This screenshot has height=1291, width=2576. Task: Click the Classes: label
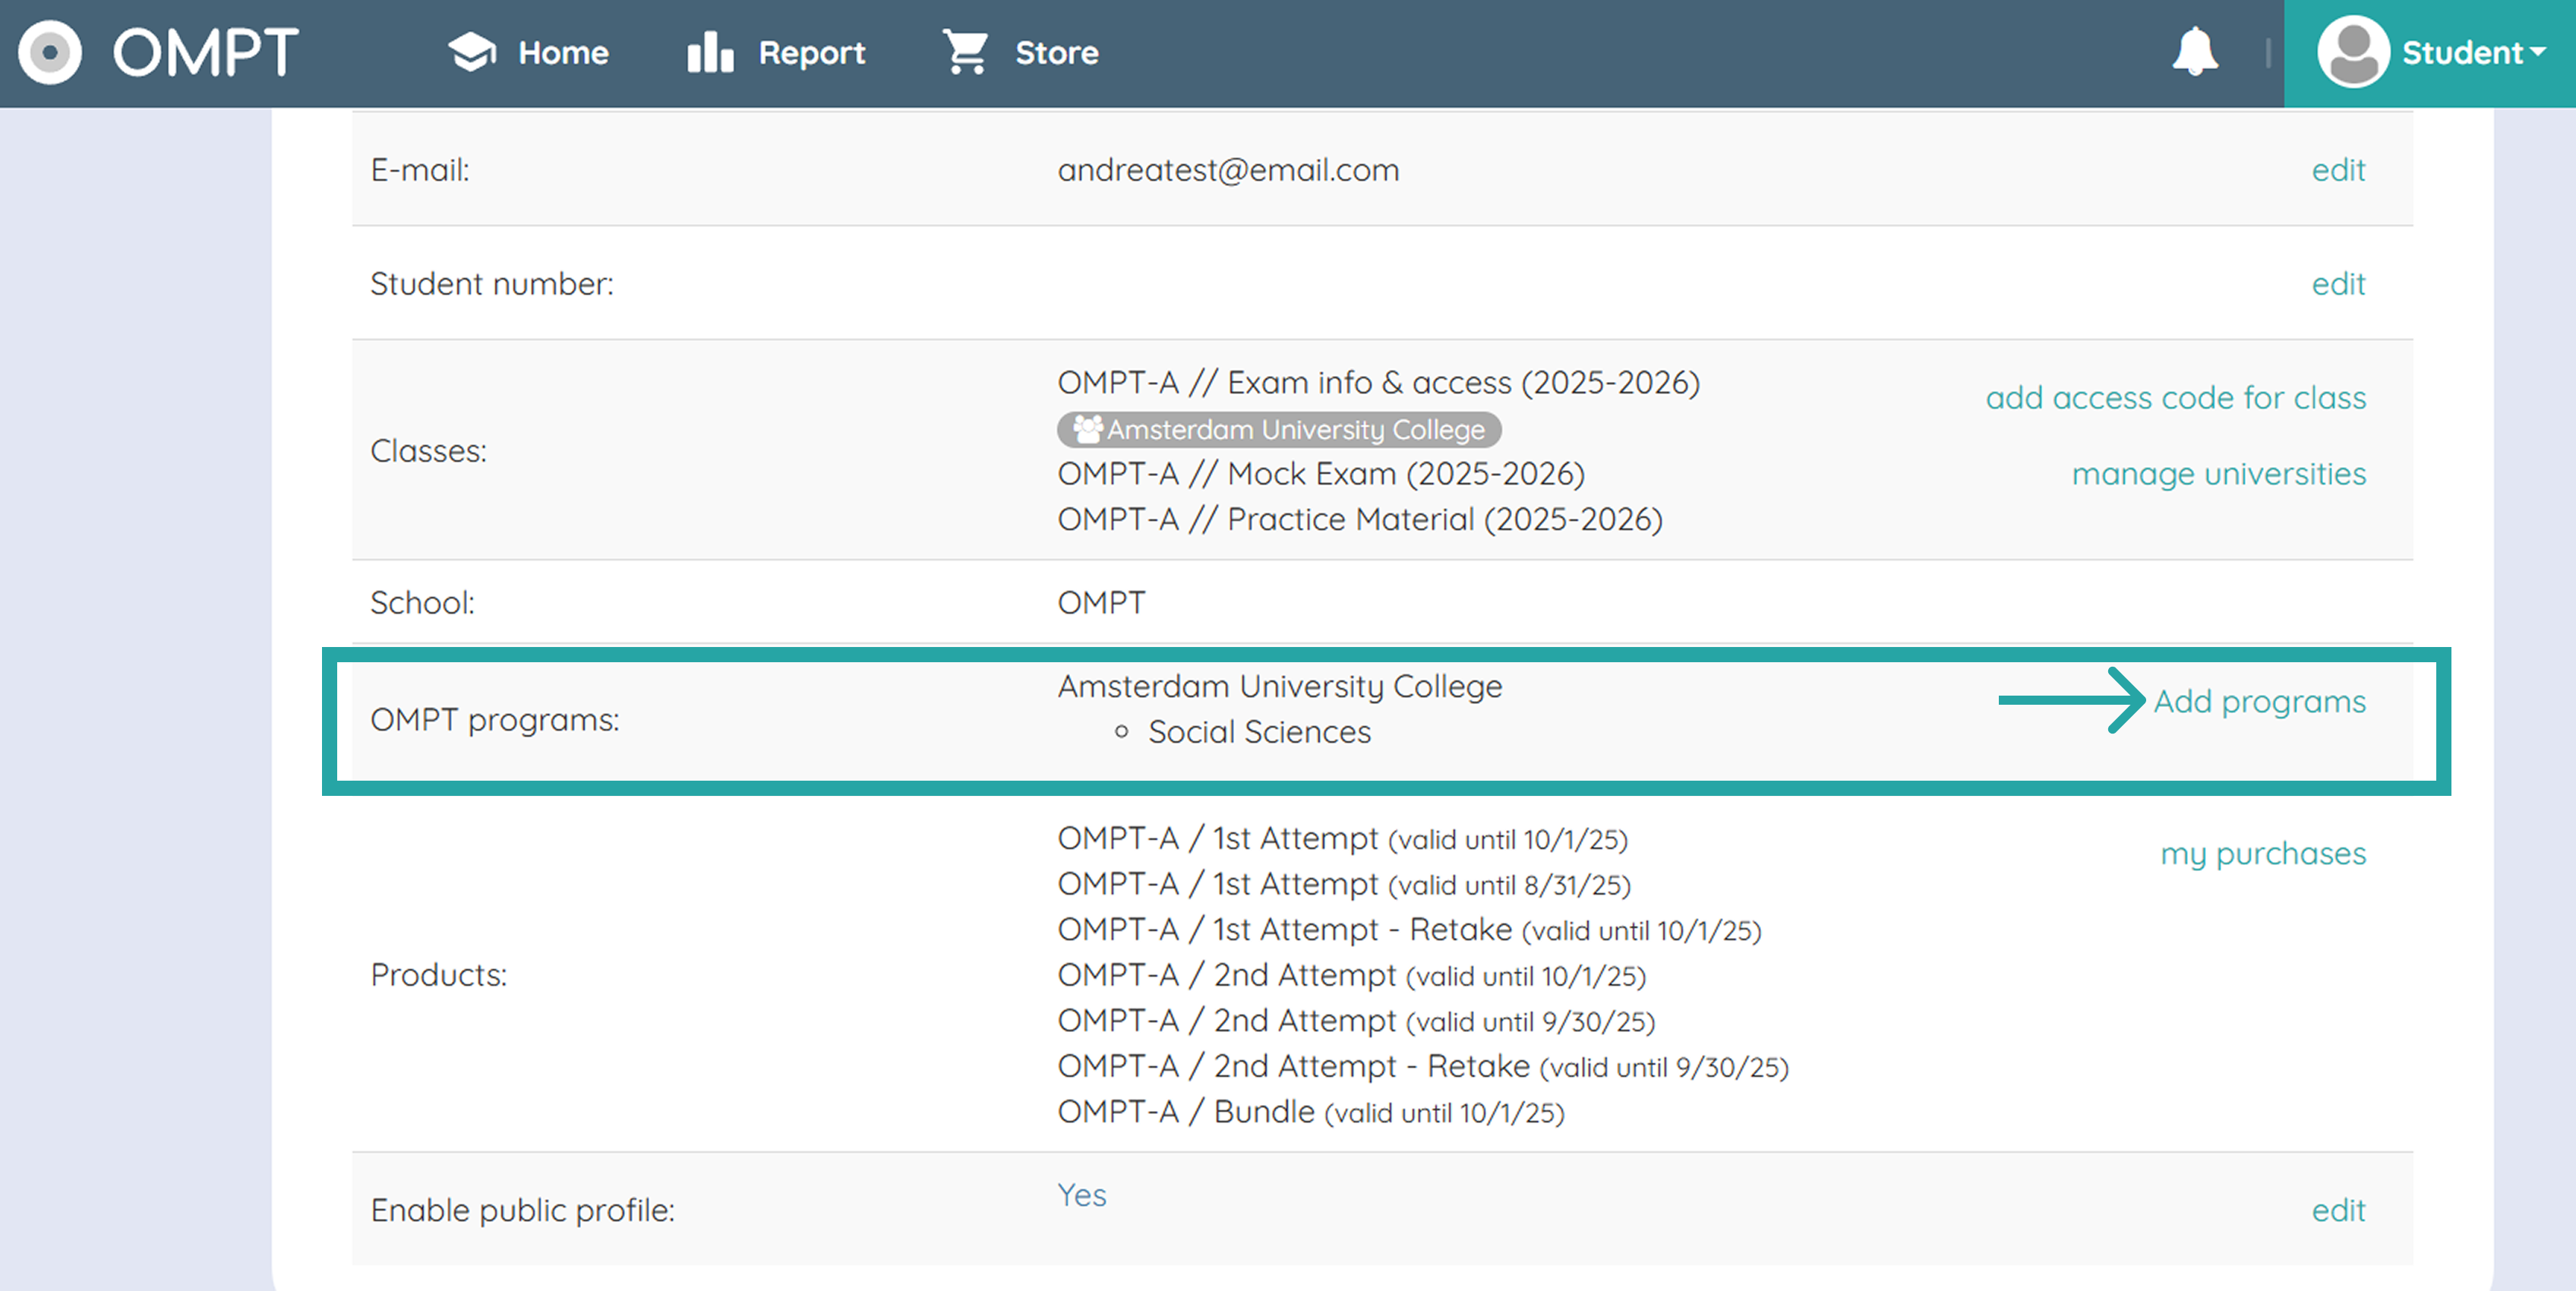coord(428,452)
